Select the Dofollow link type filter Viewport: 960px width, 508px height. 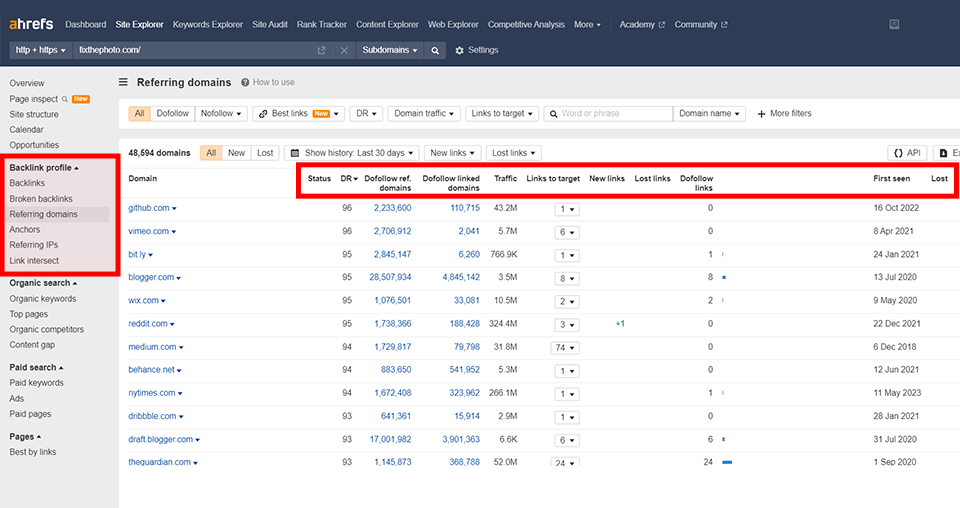(172, 114)
